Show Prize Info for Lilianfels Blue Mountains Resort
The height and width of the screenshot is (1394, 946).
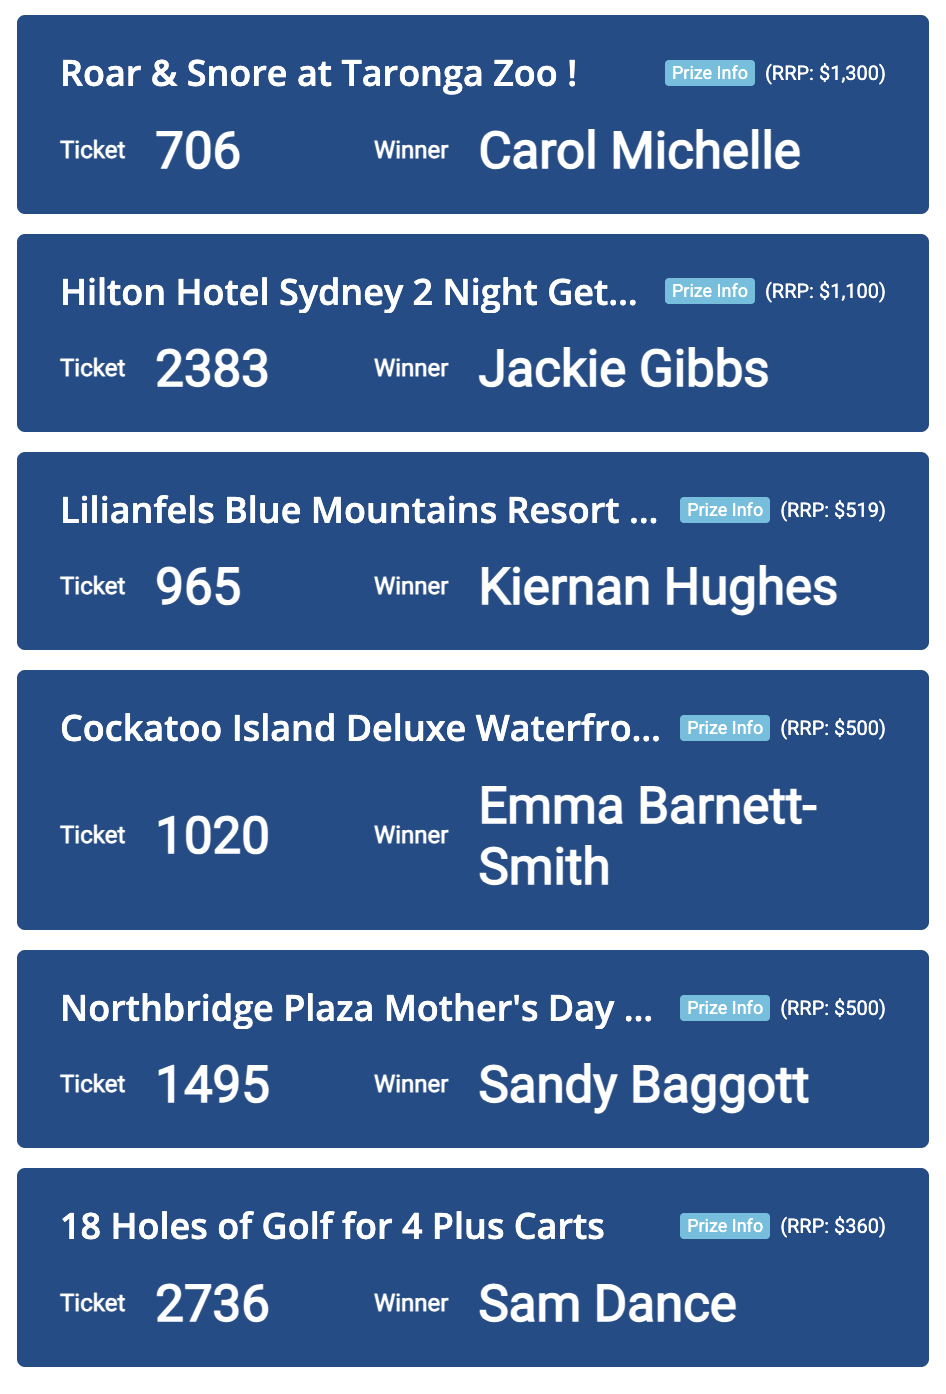[724, 510]
